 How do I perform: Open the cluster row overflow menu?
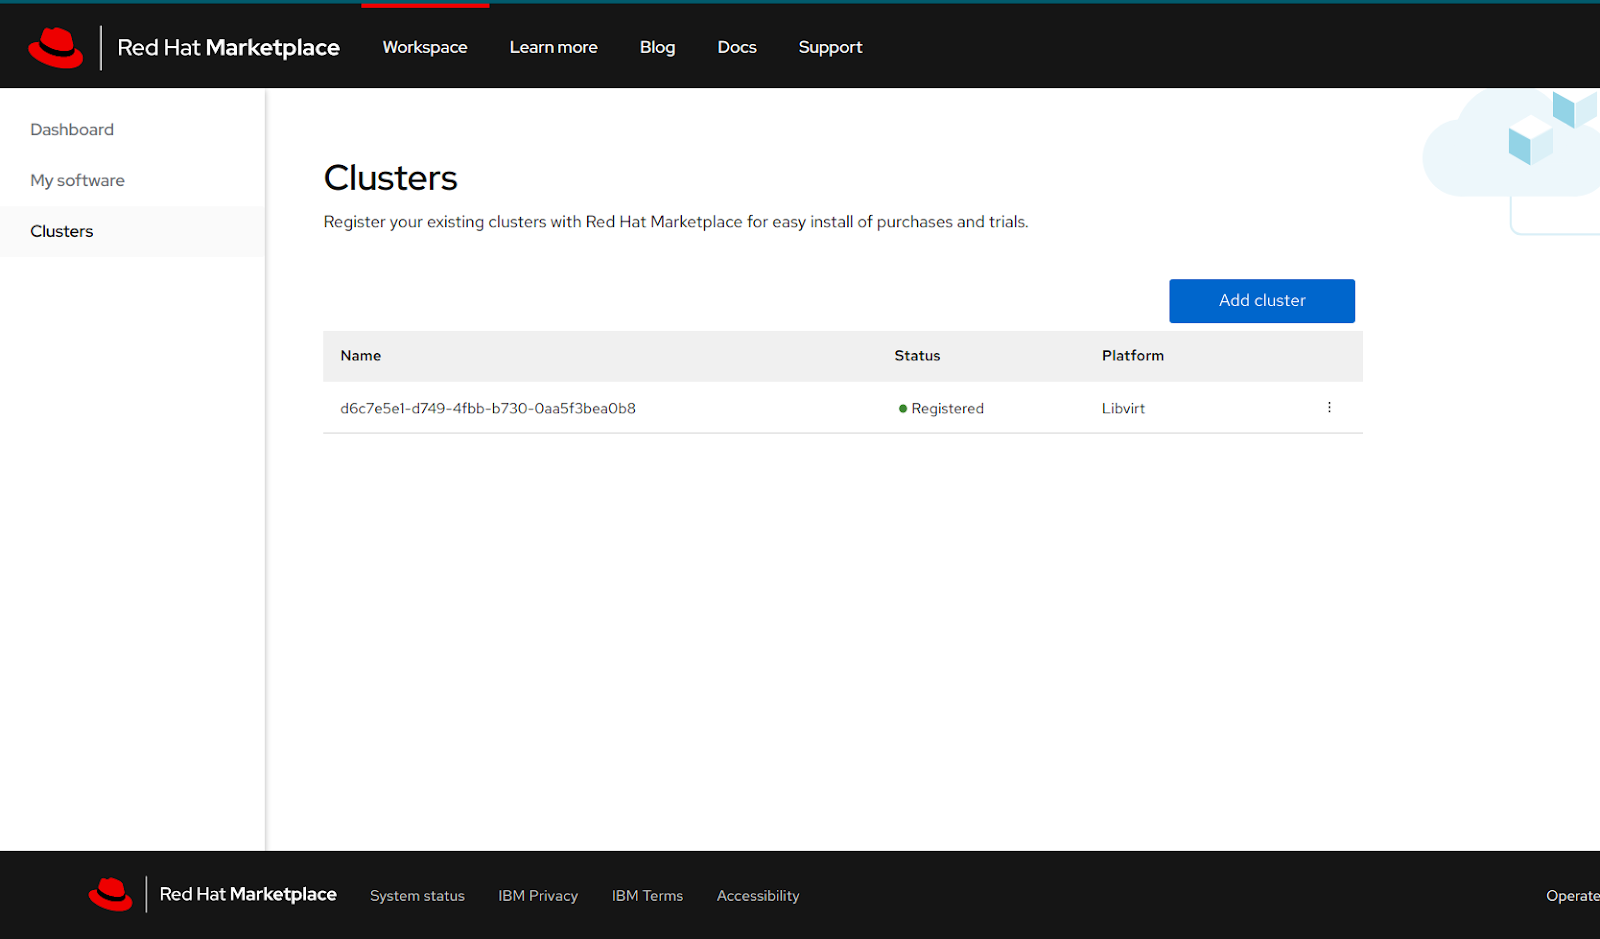[x=1329, y=407]
